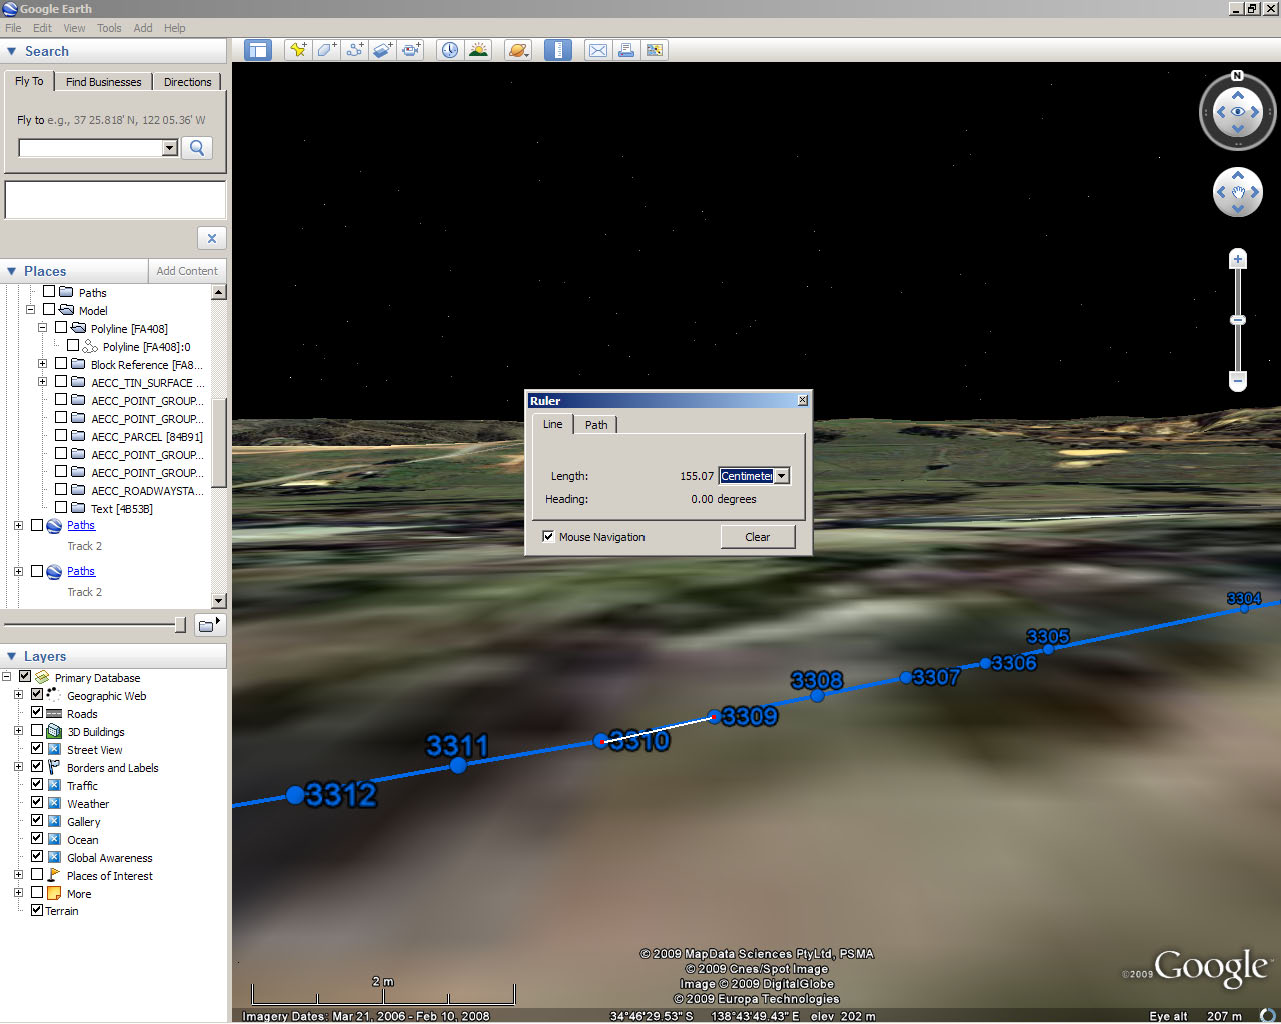Print the current view
Screen dimensions: 1281x1024
(626, 50)
